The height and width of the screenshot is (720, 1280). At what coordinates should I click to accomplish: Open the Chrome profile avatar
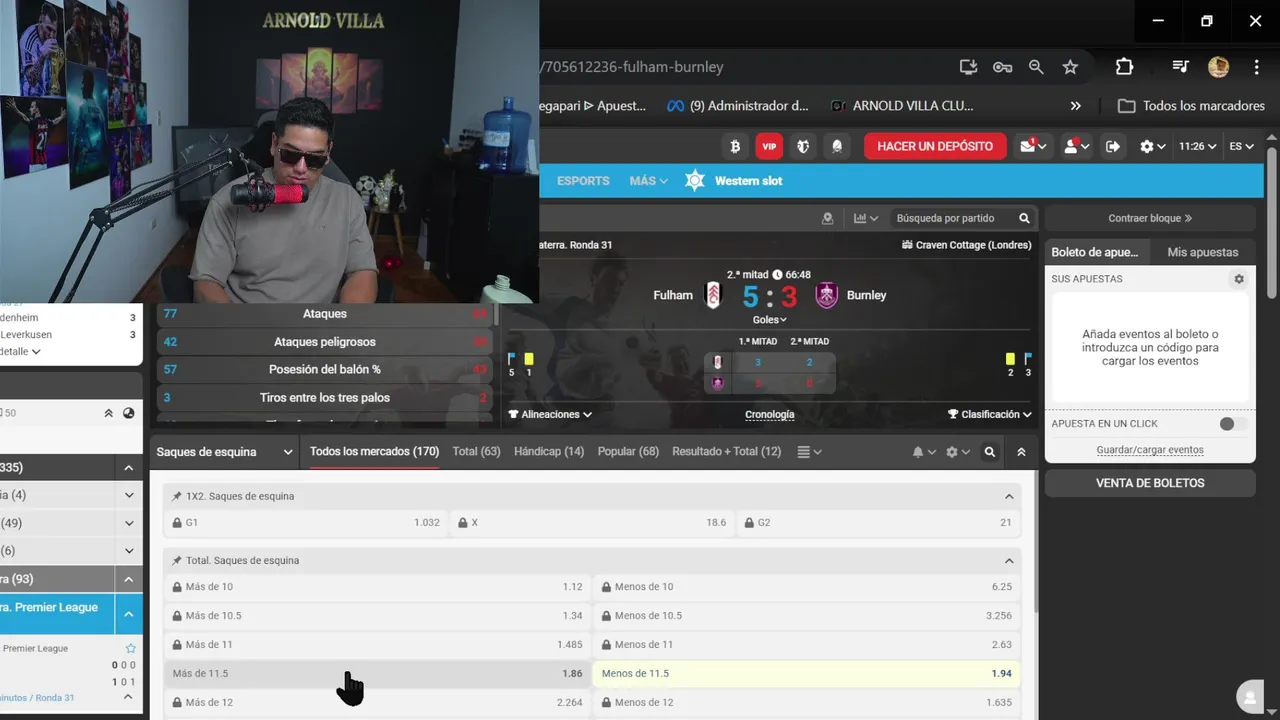1218,67
